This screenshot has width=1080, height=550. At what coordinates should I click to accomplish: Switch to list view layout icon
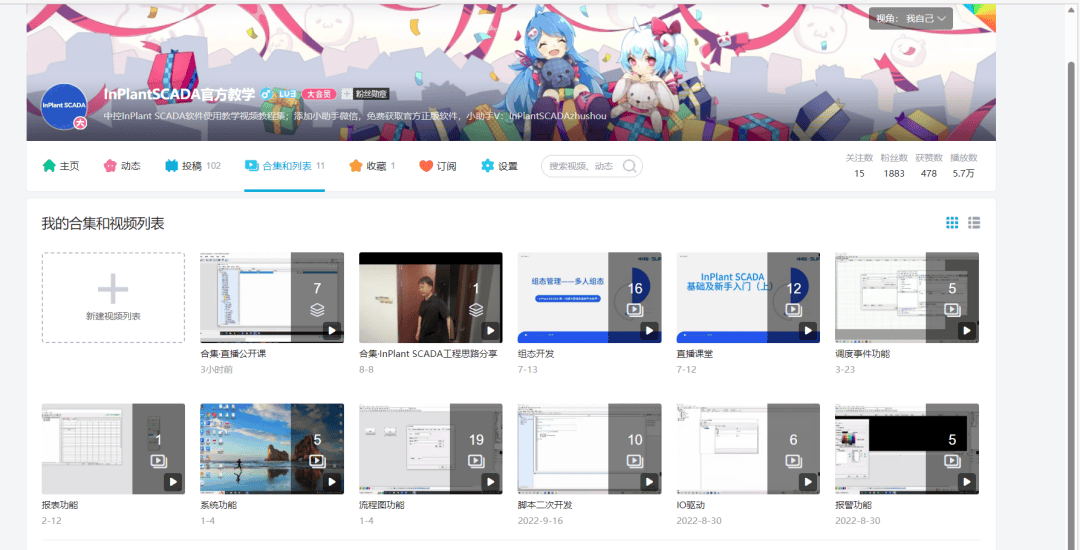coord(974,222)
